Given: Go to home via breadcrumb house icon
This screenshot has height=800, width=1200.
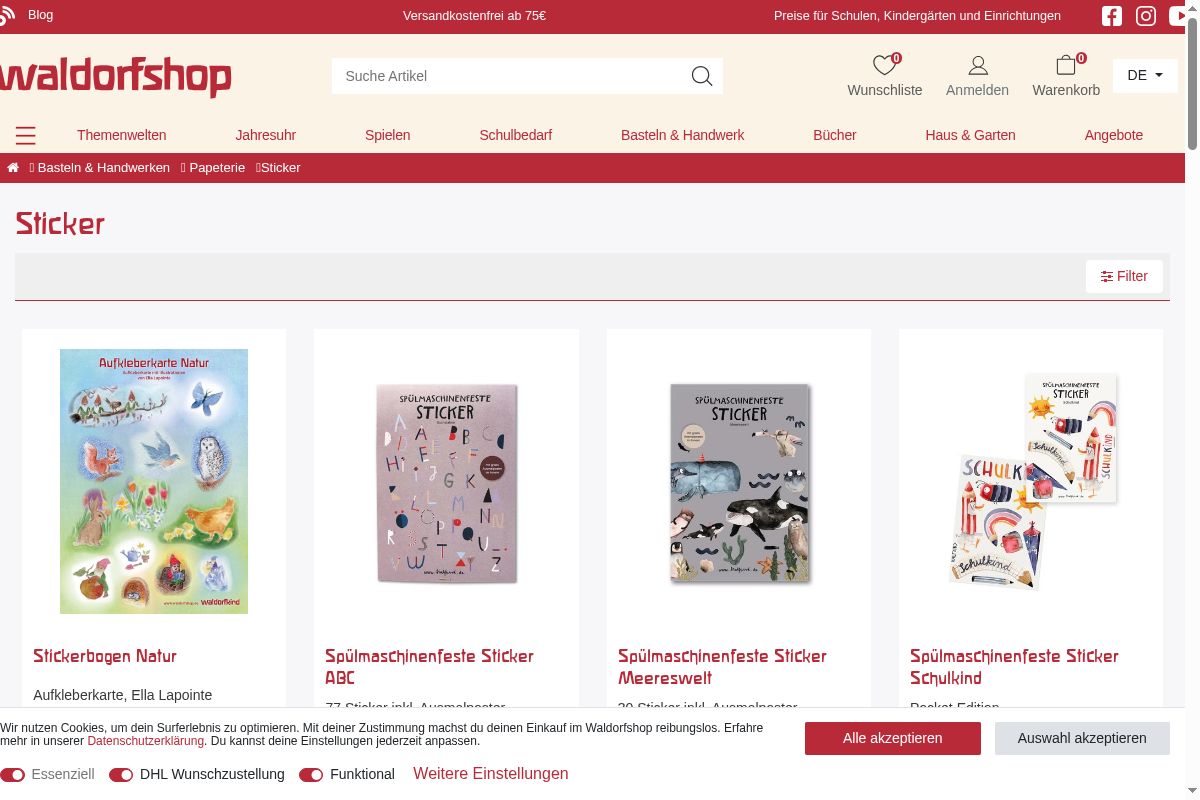Looking at the screenshot, I should point(13,168).
